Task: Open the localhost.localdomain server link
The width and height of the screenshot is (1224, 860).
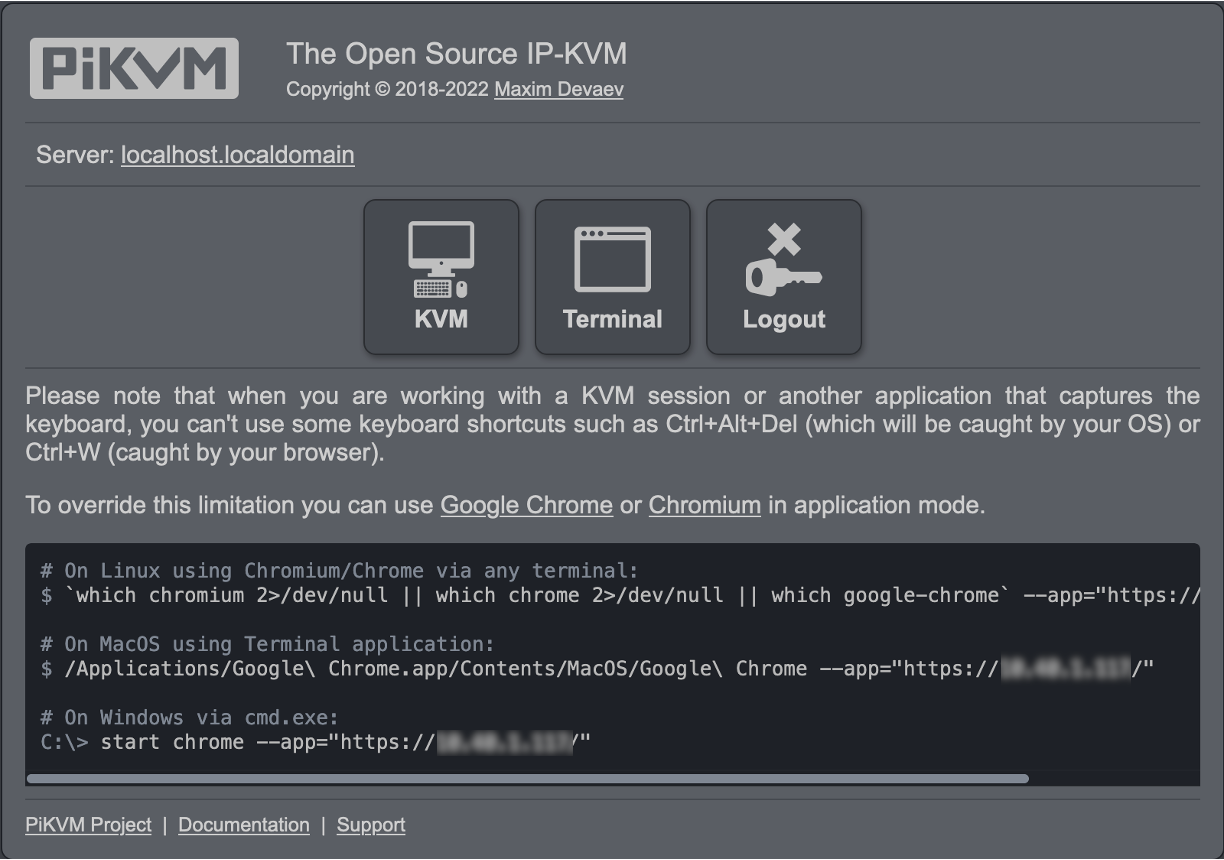Action: pos(236,155)
